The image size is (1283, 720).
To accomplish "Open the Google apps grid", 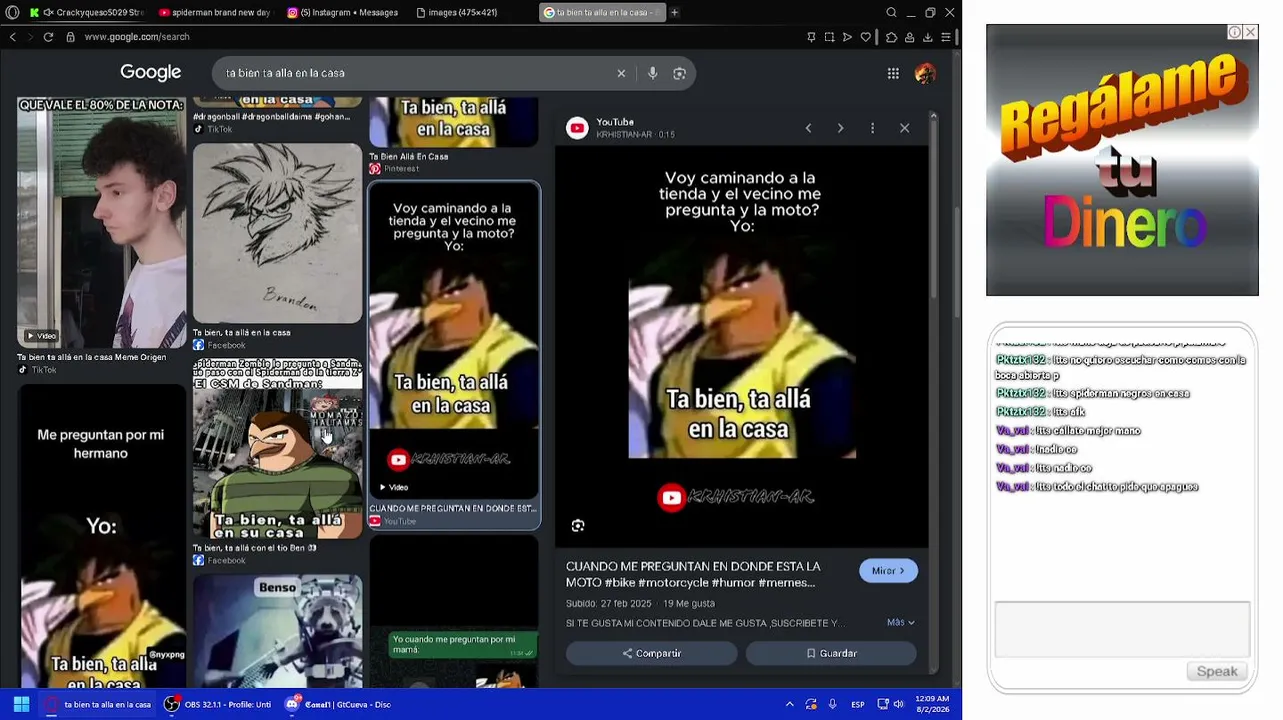I will [893, 73].
